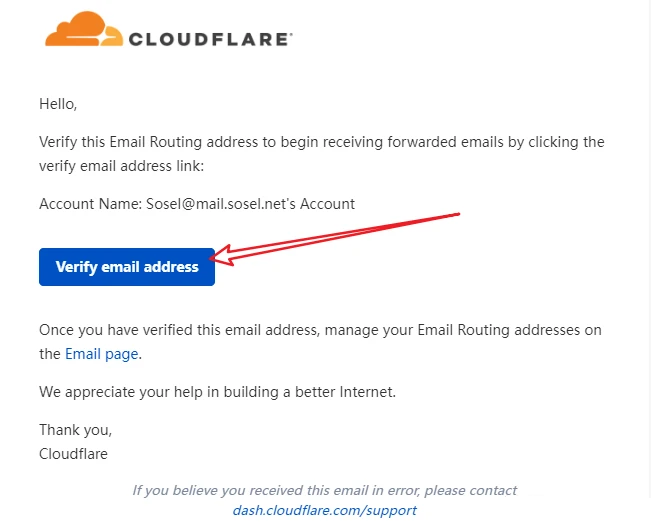
Task: Click the "Thank you," closing line
Action: pos(76,430)
